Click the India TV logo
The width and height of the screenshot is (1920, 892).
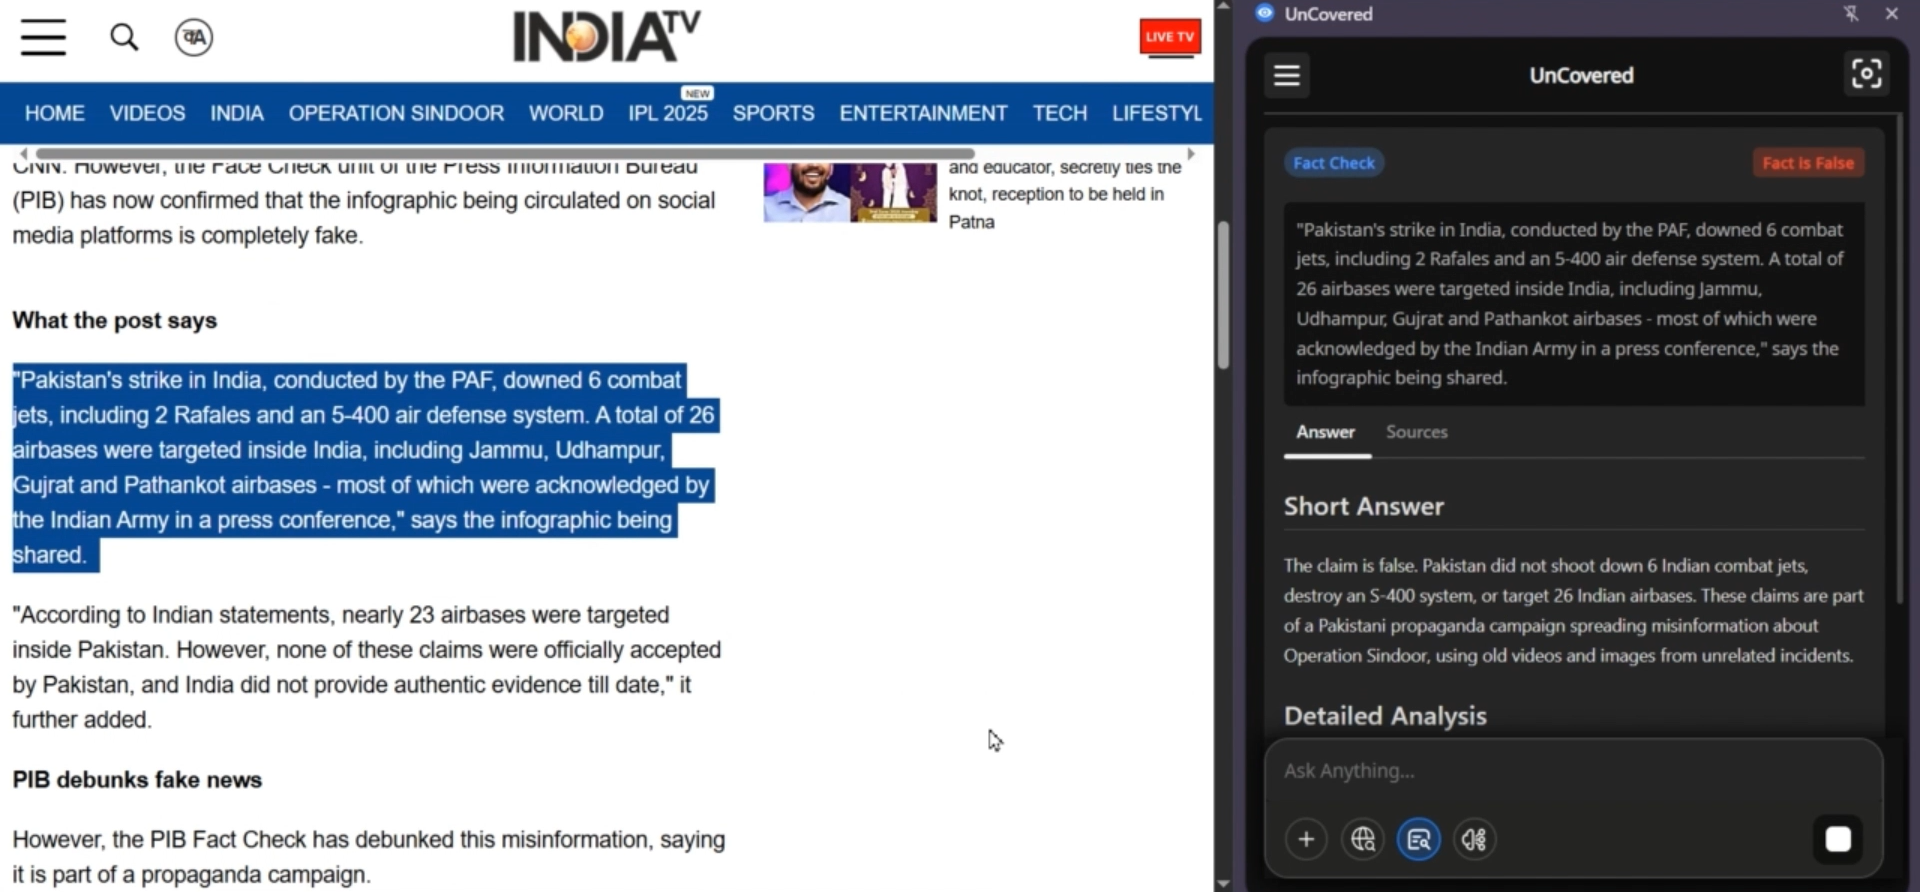(x=606, y=37)
